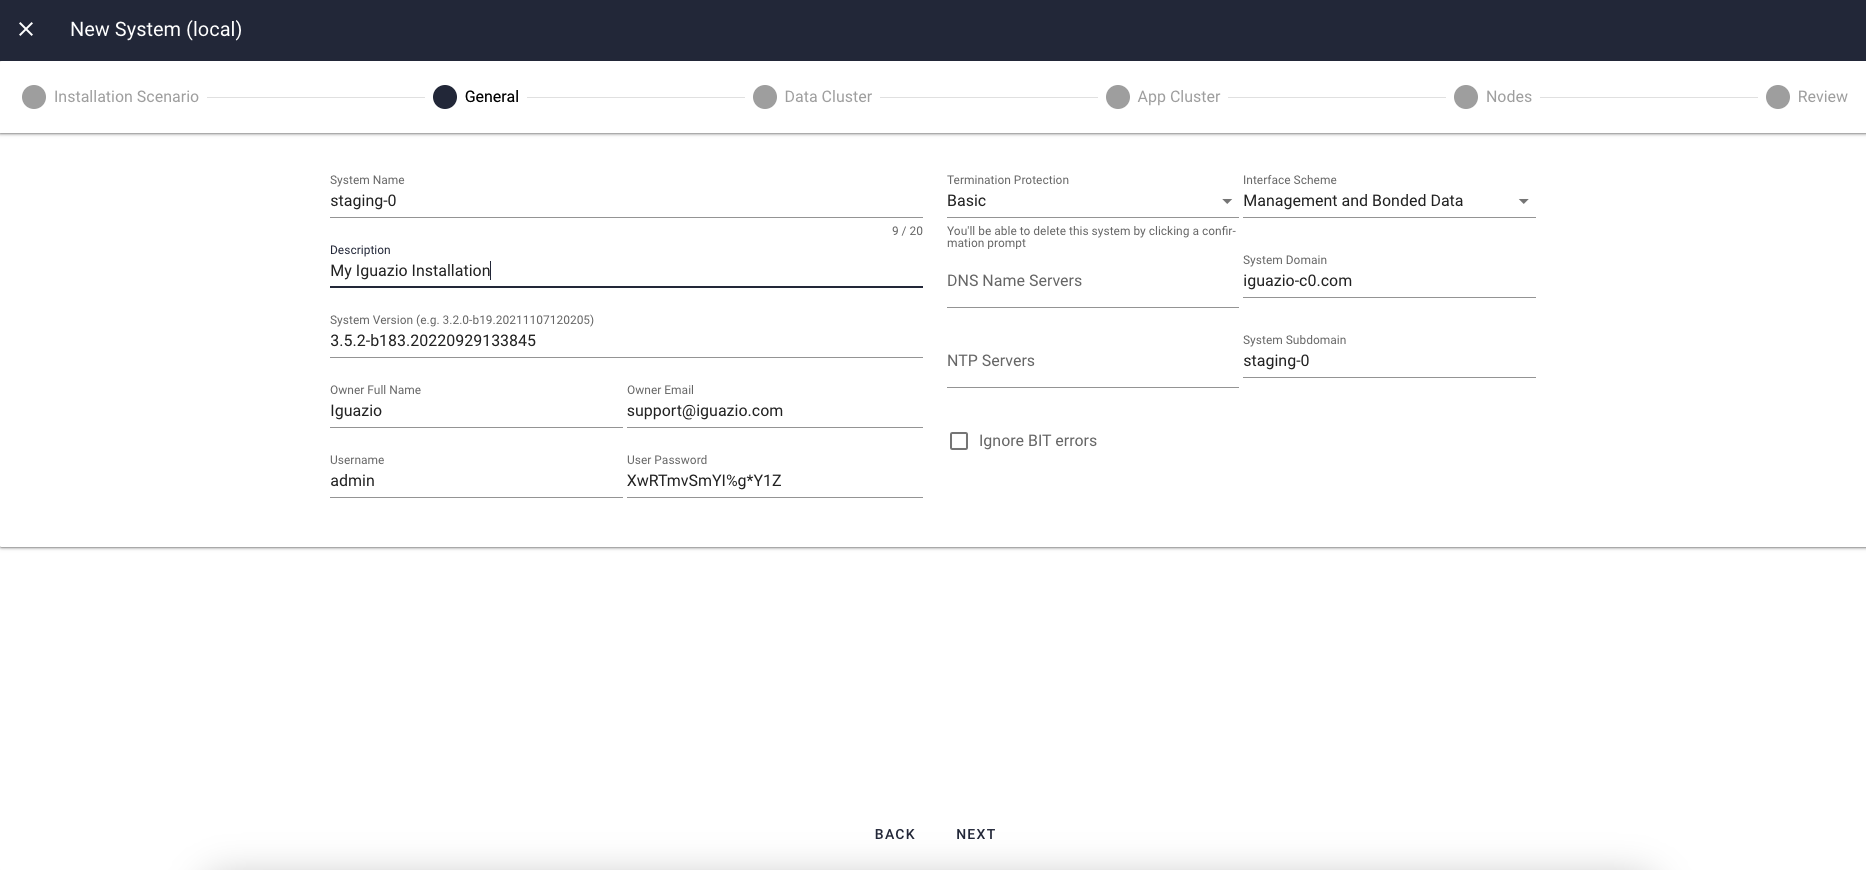Click the New System (local) title

(156, 29)
